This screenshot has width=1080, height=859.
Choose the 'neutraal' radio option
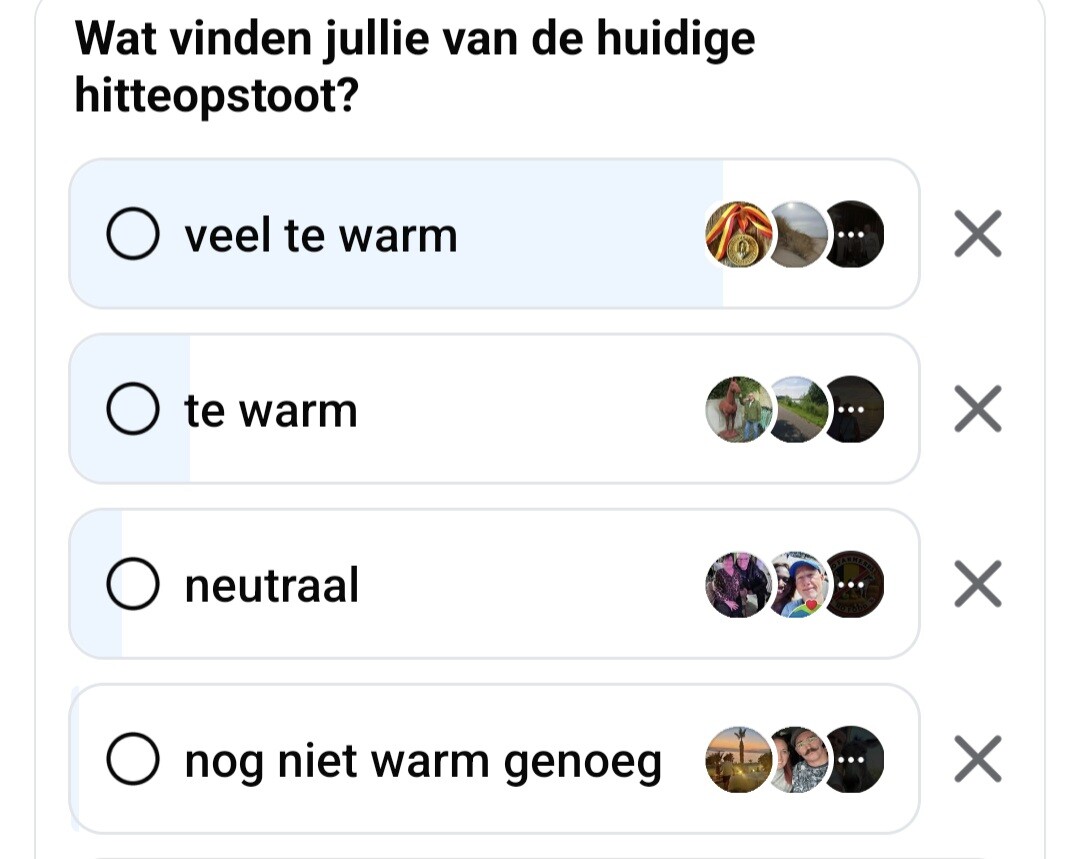(x=133, y=585)
